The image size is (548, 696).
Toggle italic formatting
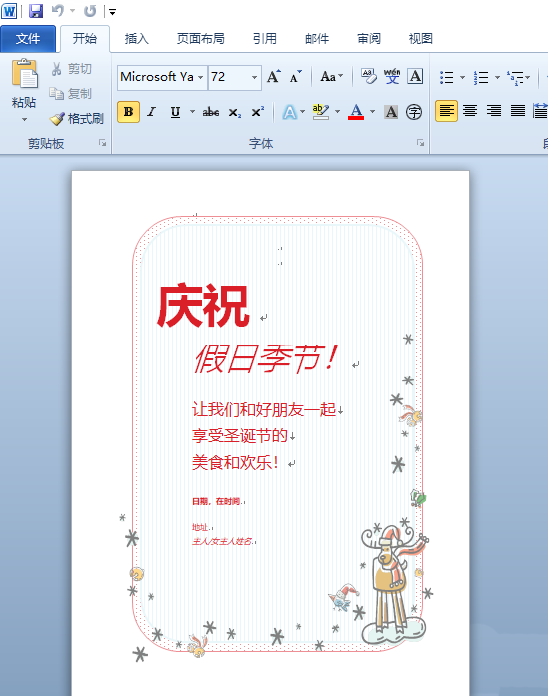point(152,112)
